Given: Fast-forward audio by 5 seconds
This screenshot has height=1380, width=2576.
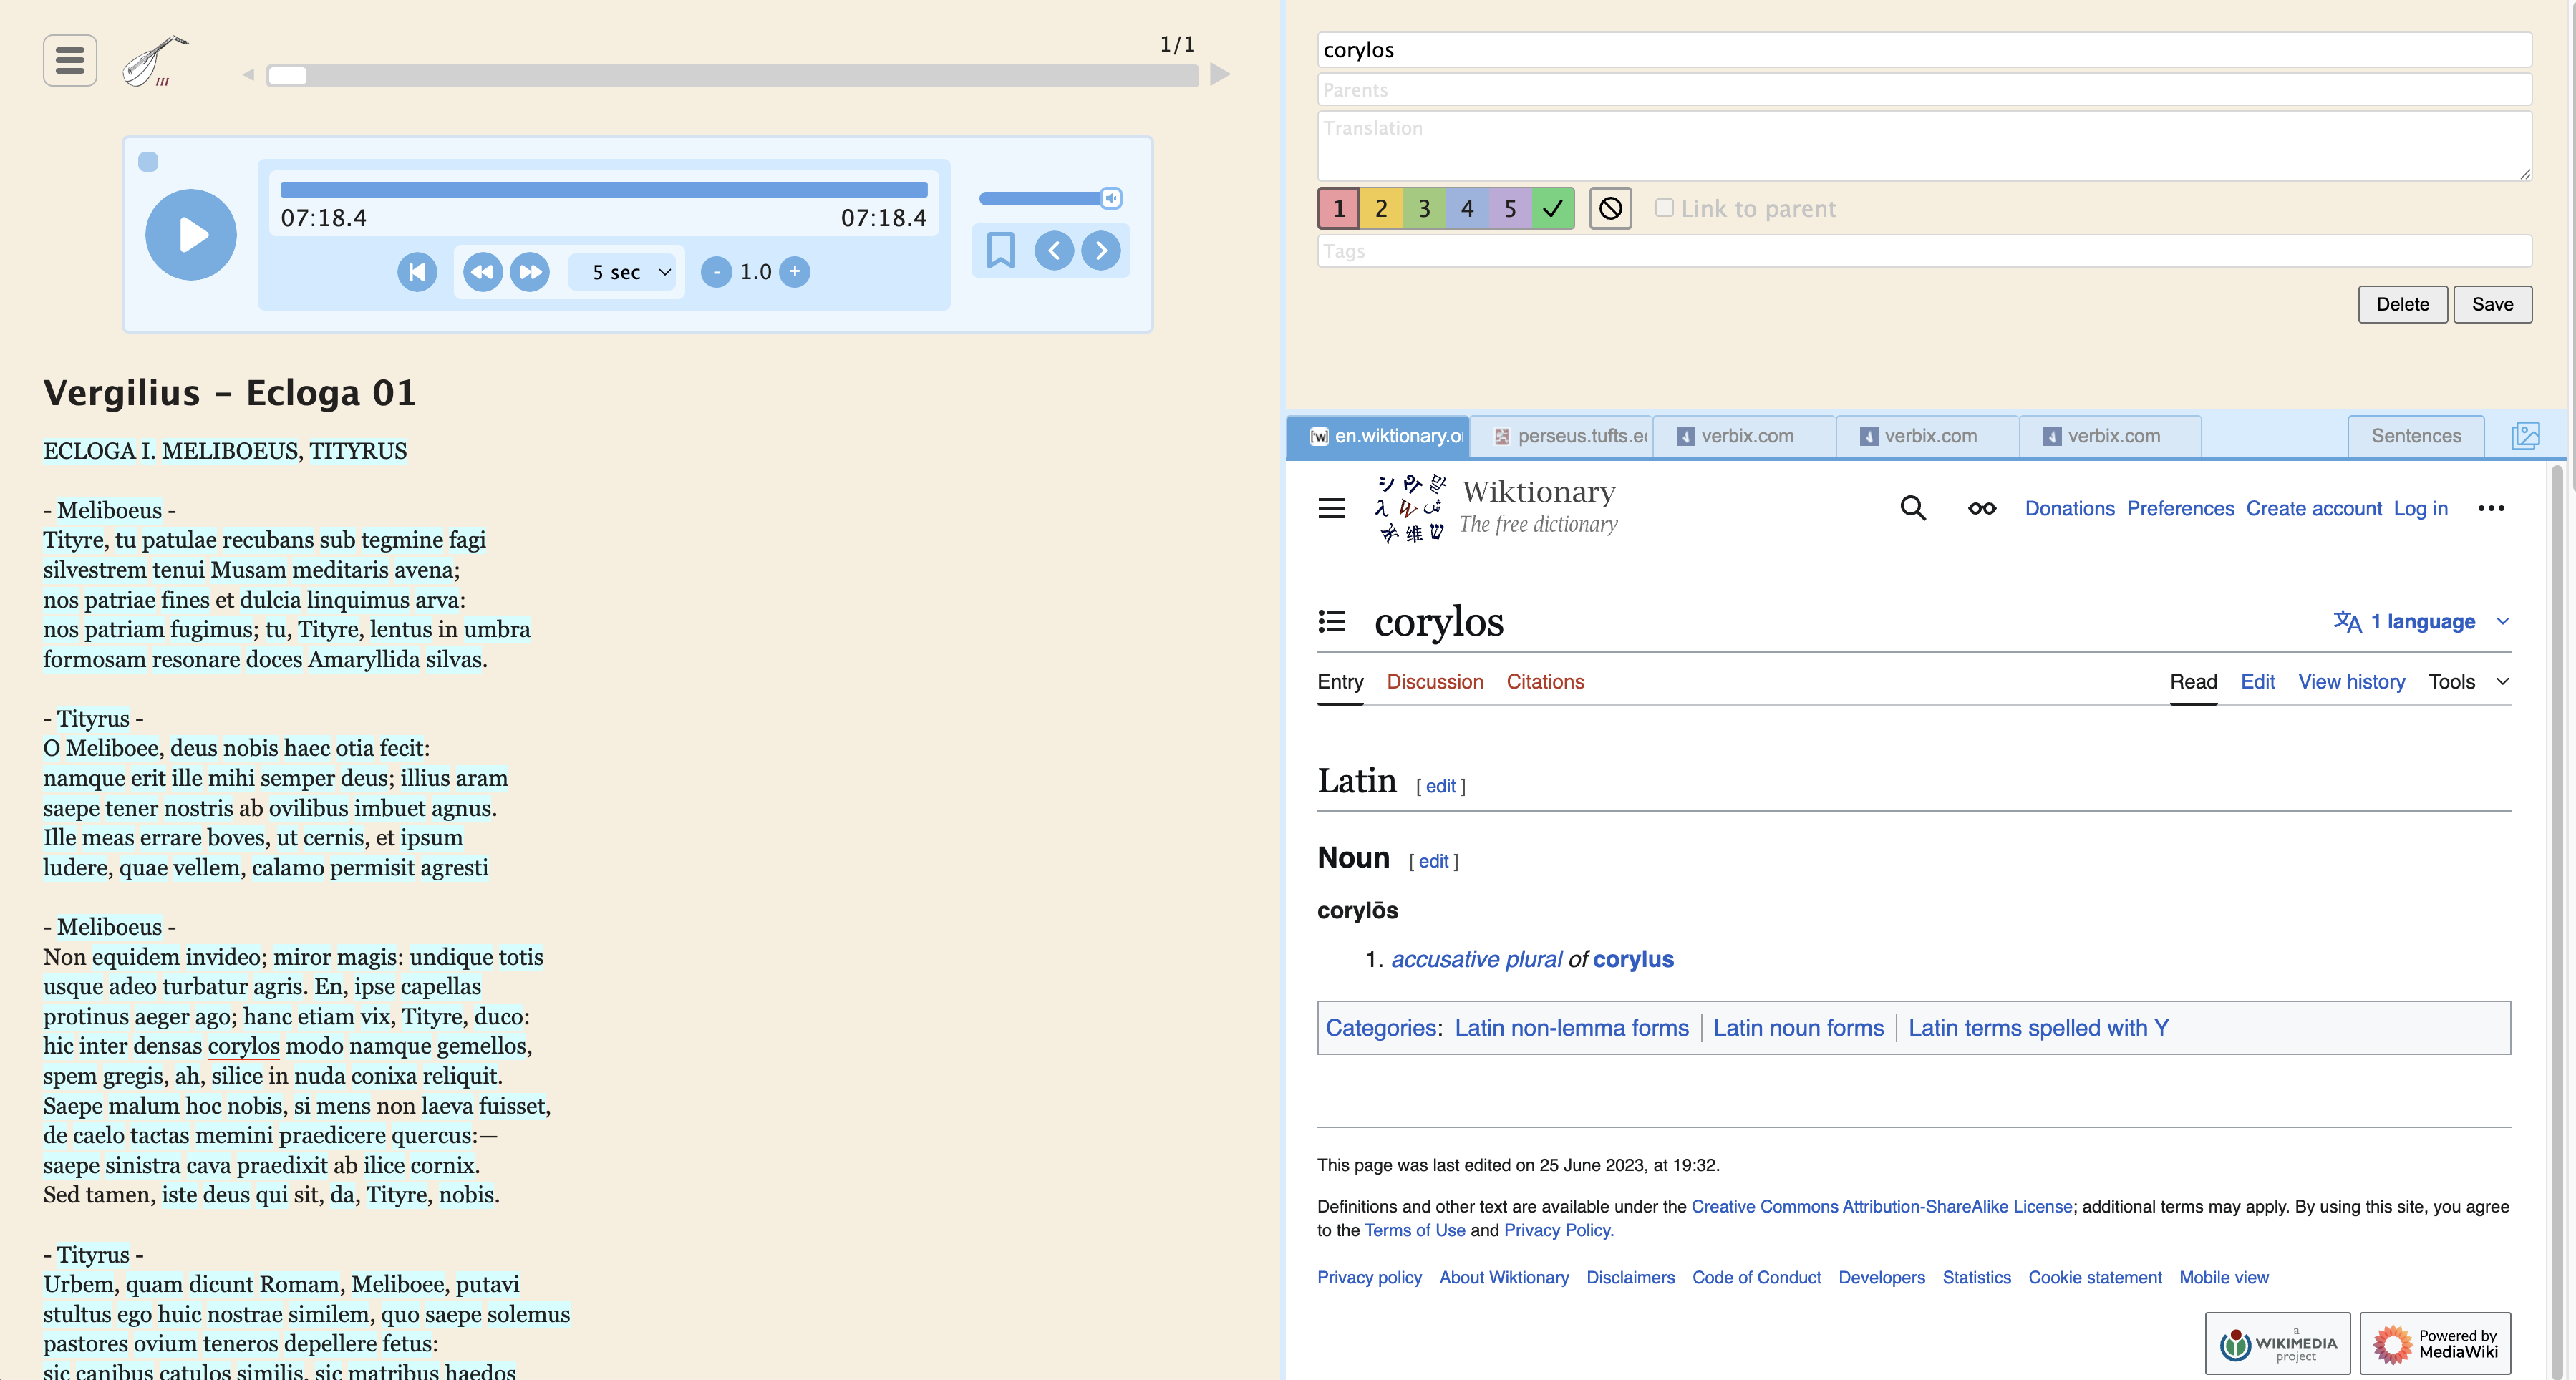Looking at the screenshot, I should coord(530,272).
